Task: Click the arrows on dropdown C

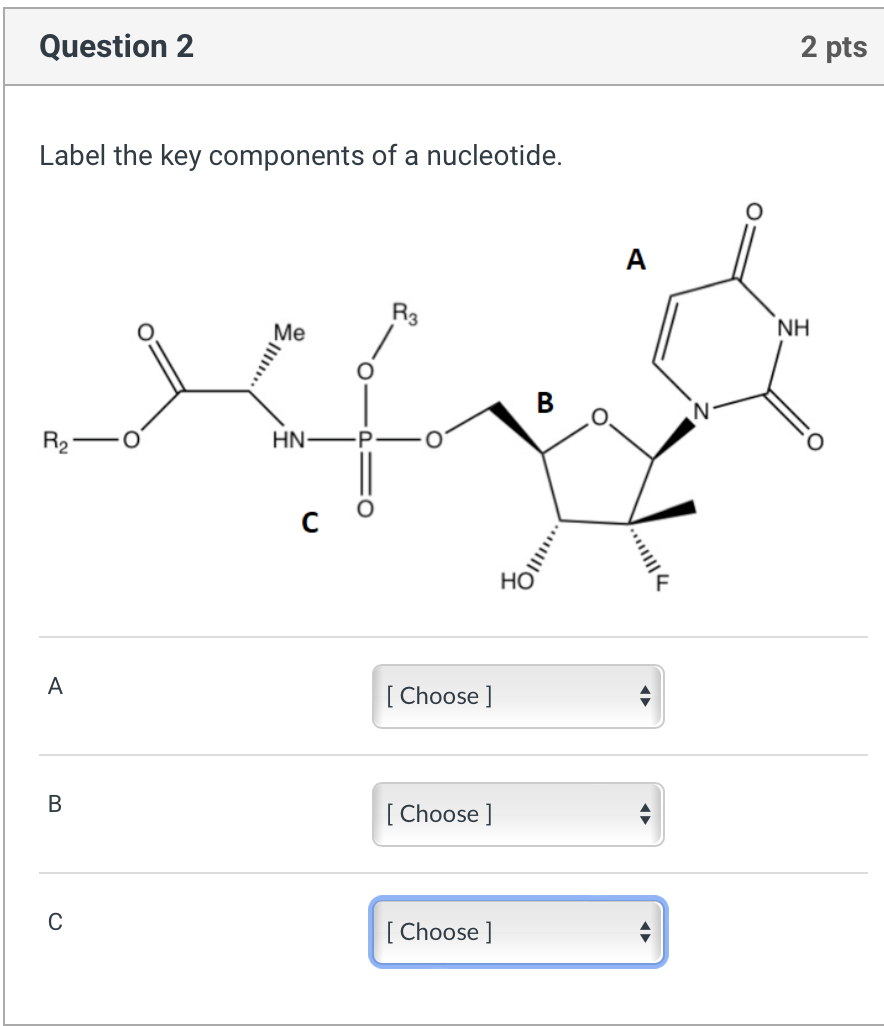Action: click(645, 932)
